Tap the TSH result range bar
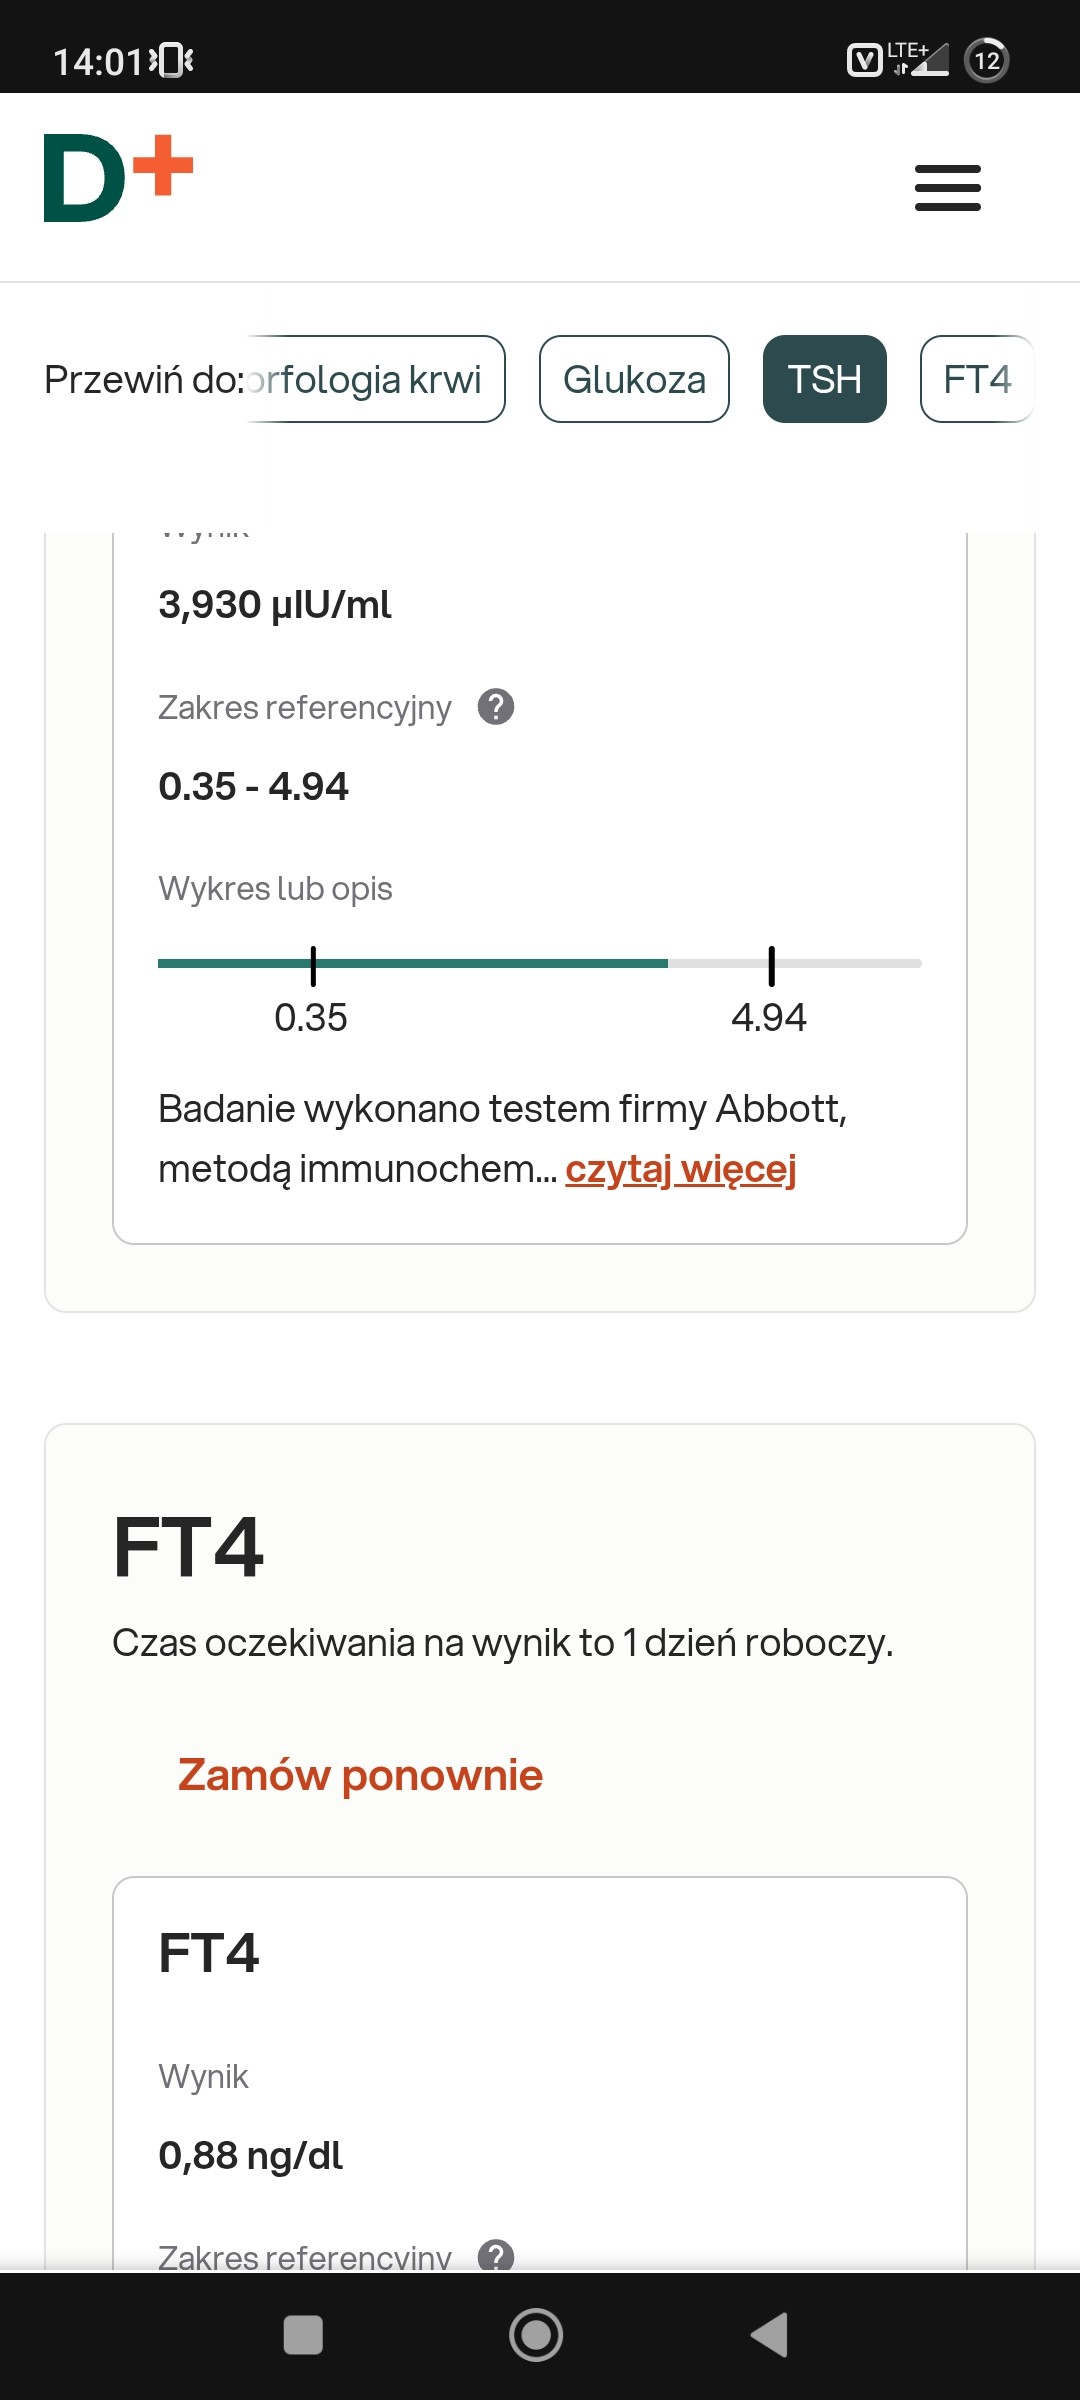The image size is (1080, 2400). tap(540, 963)
